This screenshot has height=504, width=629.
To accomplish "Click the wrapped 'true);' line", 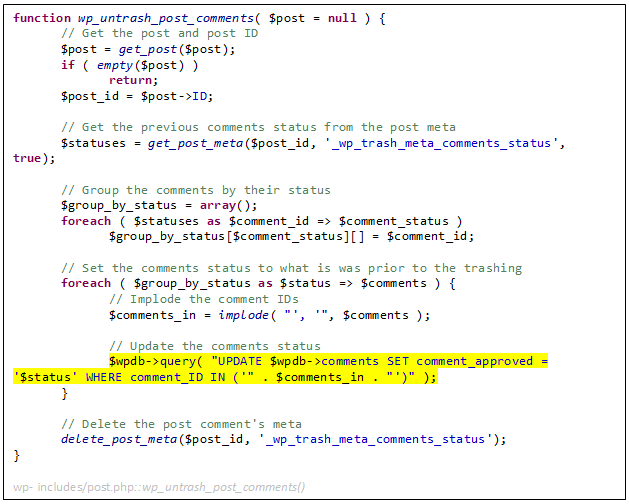I will (34, 158).
